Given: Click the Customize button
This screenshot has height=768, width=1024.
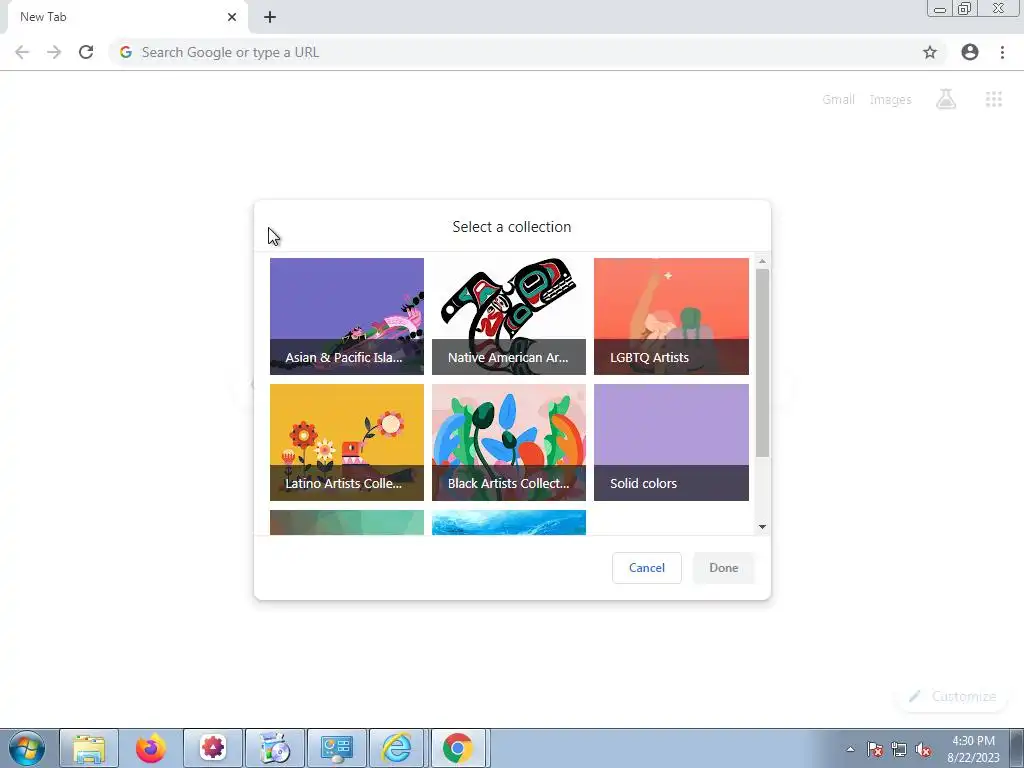Looking at the screenshot, I should coord(953,696).
